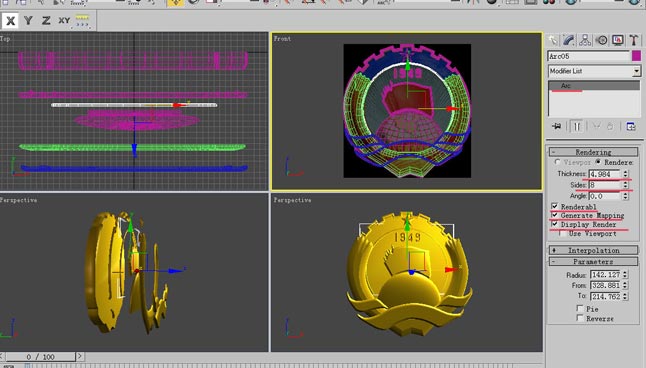Click the Arc05 object name field
The height and width of the screenshot is (368, 646).
click(x=589, y=56)
